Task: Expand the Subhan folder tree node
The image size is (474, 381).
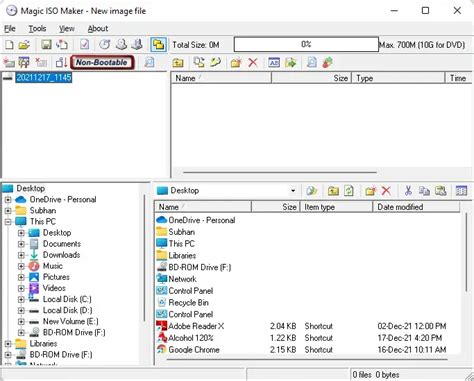Action: click(x=8, y=211)
